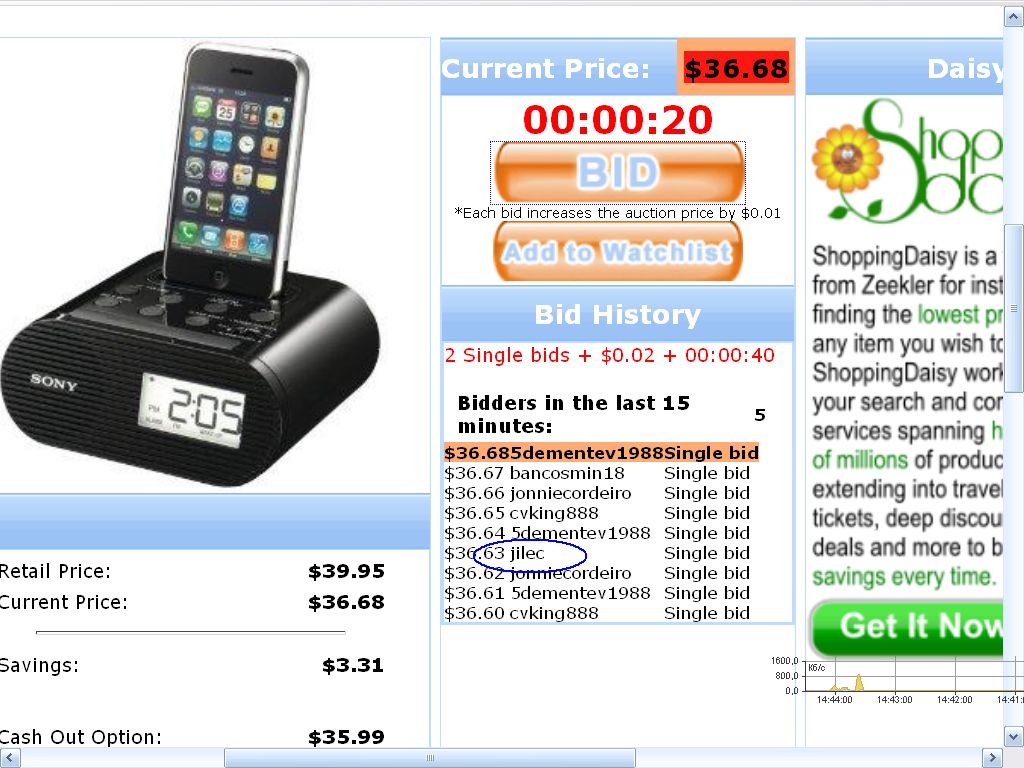Screen dimensions: 1024x768
Task: Select the cvking888 $36.60 bid row
Action: [x=597, y=613]
